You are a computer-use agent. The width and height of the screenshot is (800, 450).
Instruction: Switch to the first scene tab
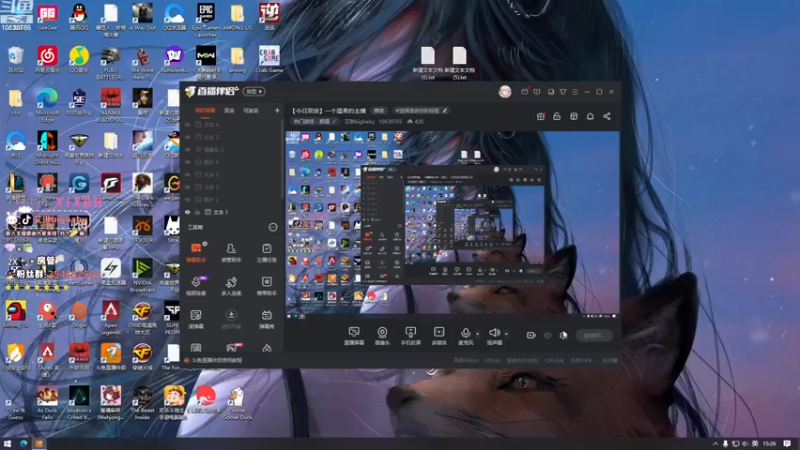click(205, 111)
